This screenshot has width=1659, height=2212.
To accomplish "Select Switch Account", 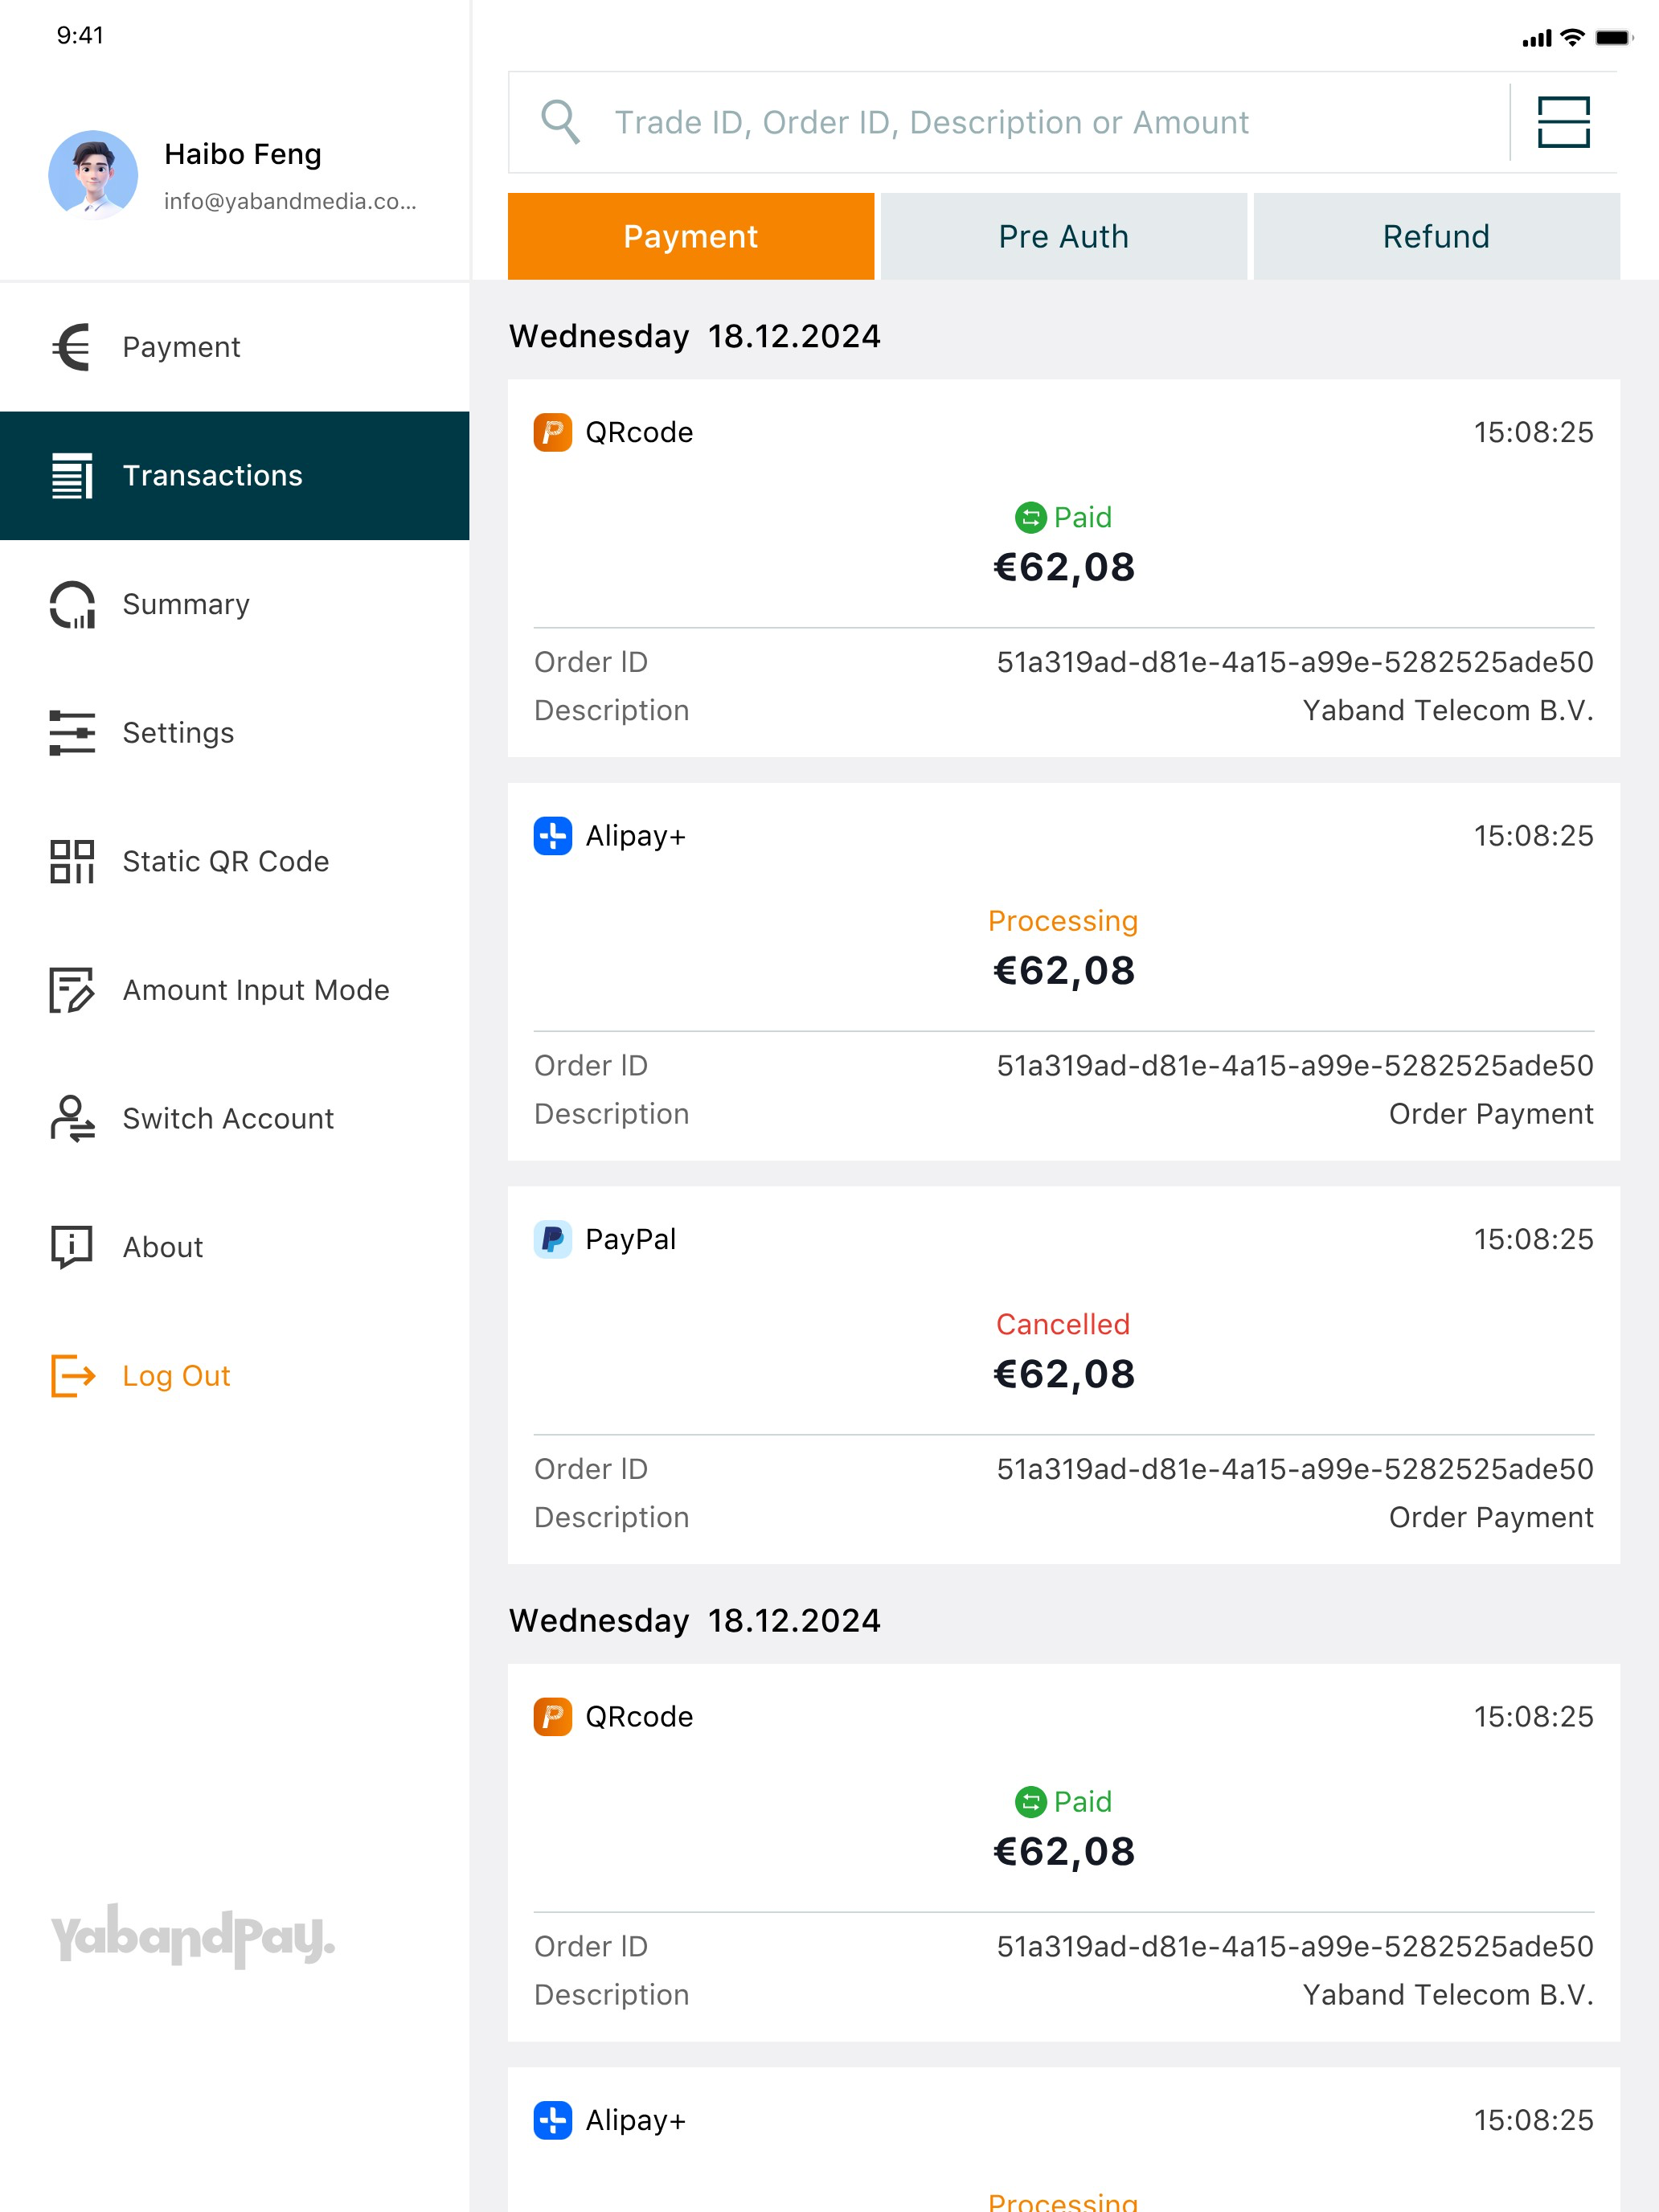I will click(235, 1118).
